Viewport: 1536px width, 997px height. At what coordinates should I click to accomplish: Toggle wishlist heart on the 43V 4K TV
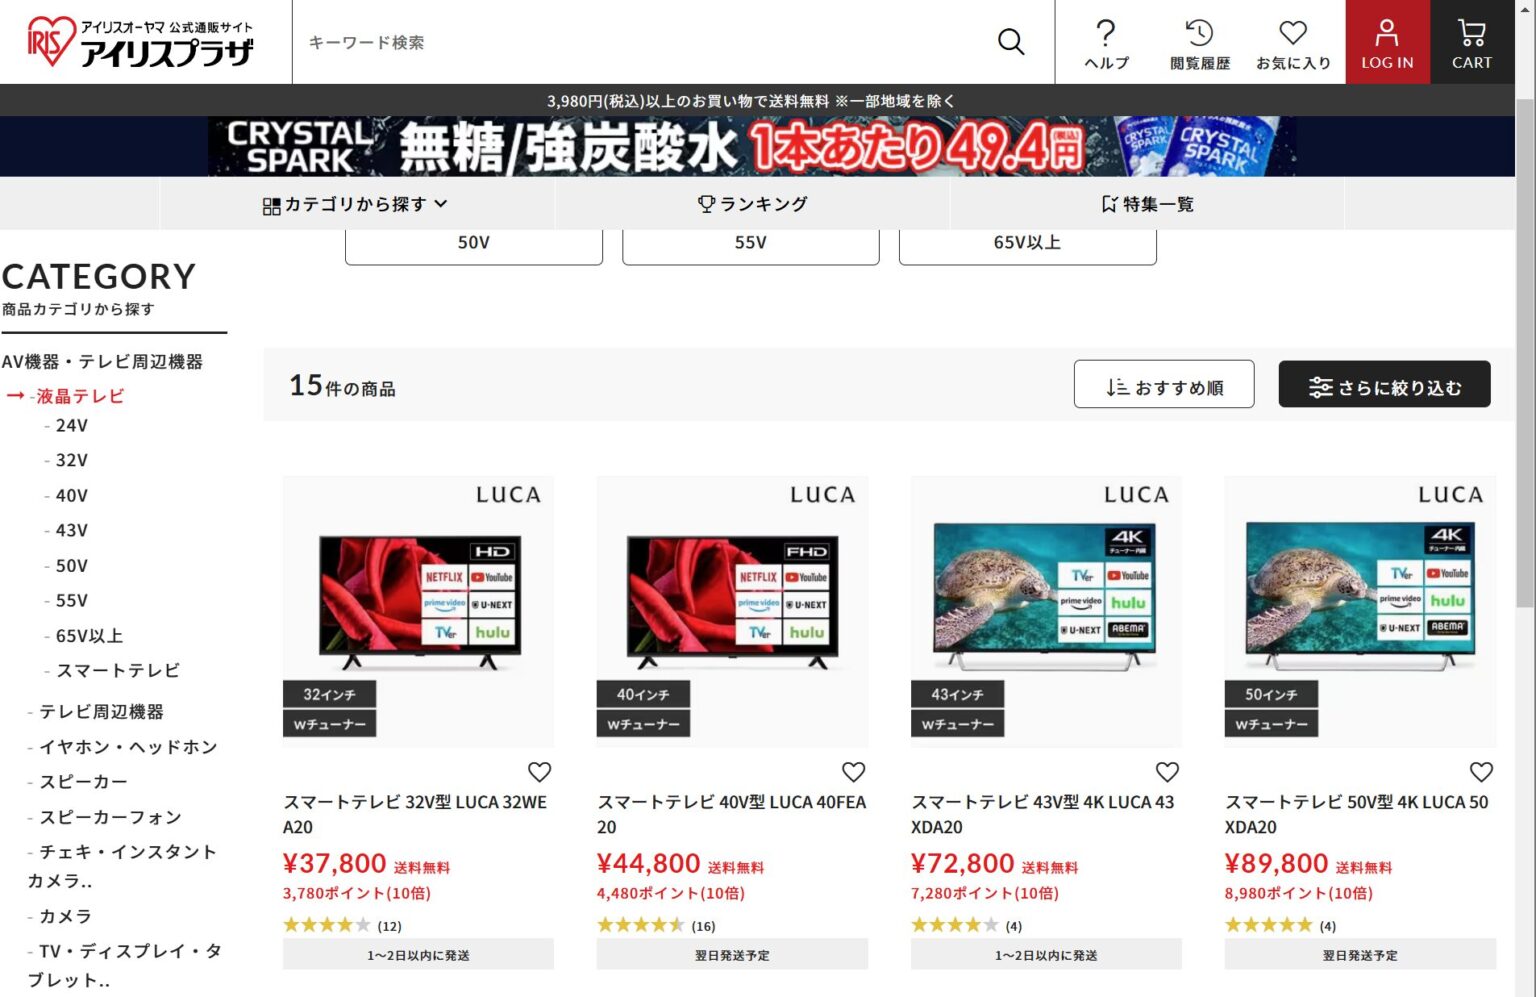pyautogui.click(x=1167, y=772)
